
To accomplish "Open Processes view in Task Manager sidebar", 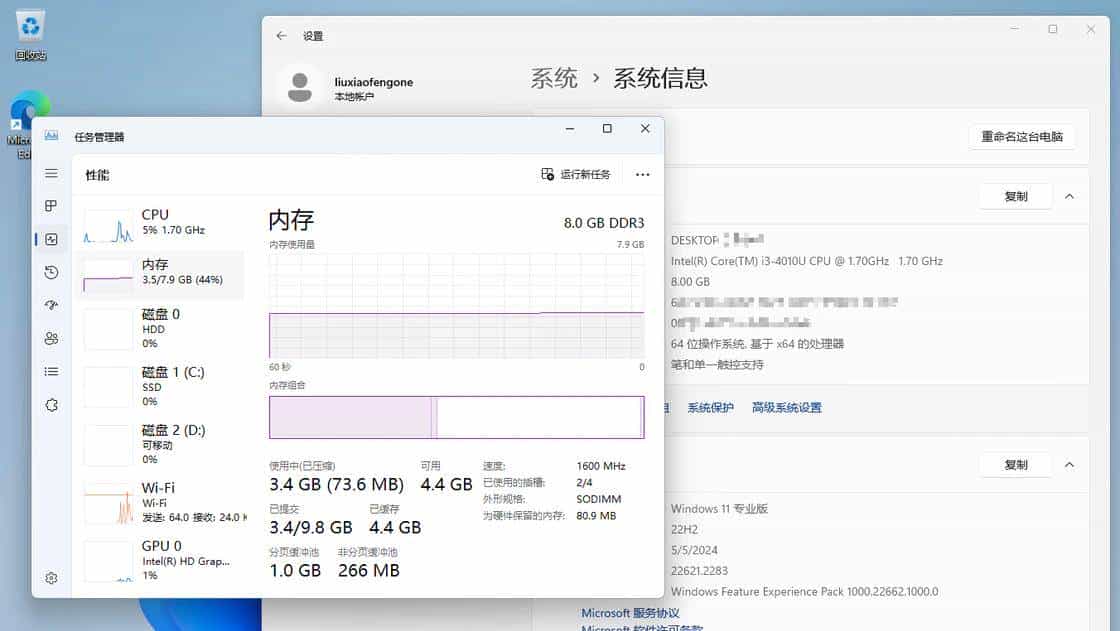I will (51, 206).
